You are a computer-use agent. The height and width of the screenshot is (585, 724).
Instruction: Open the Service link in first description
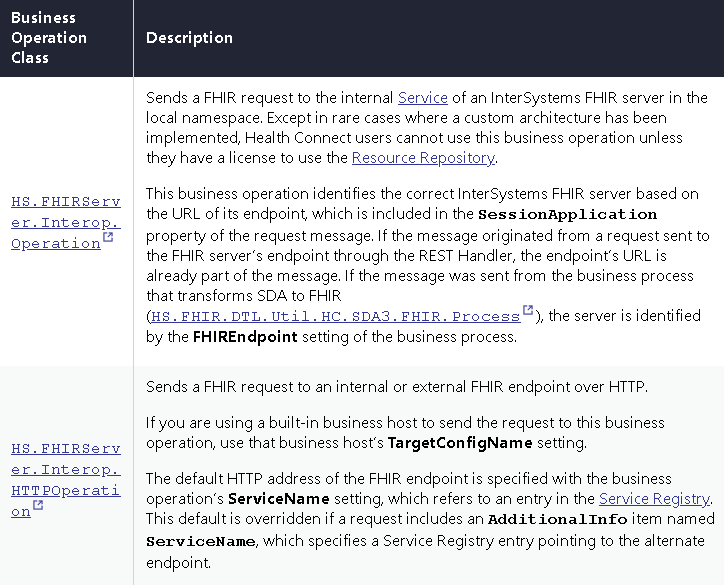point(422,98)
